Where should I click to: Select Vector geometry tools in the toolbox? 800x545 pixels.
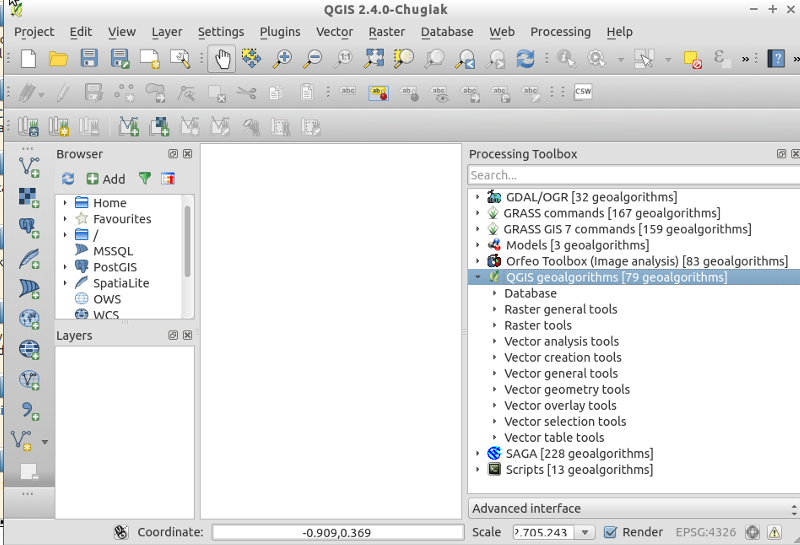tap(567, 389)
